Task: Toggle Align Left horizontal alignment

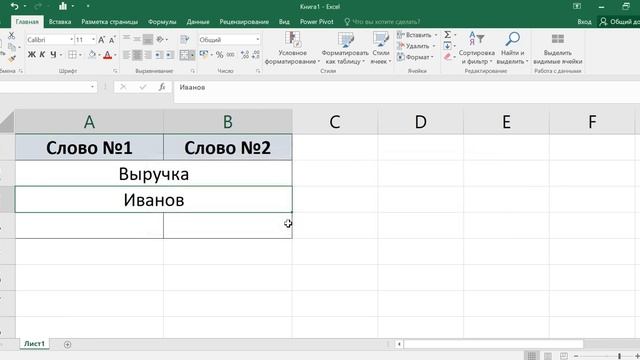Action: (x=127, y=55)
